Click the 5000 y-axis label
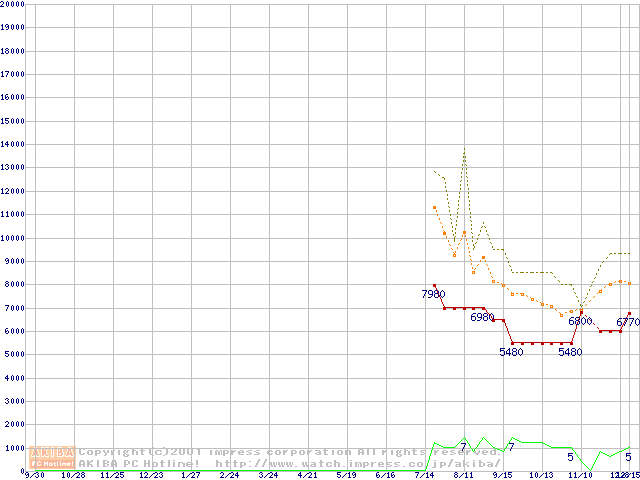The width and height of the screenshot is (640, 480). (x=16, y=355)
